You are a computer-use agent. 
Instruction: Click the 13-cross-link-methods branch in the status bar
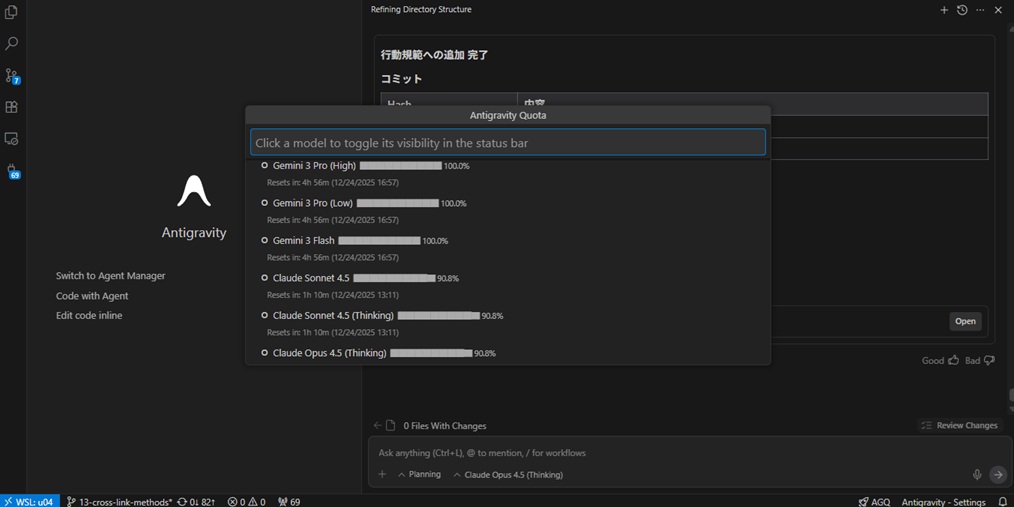119,501
